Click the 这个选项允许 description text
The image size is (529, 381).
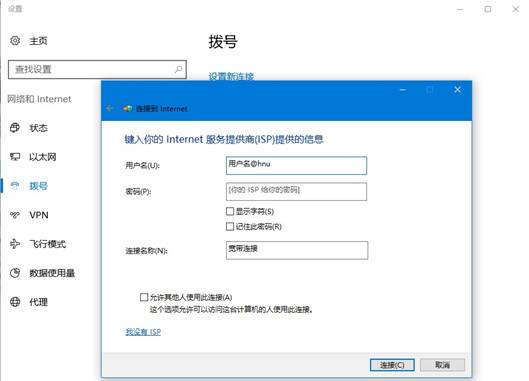point(231,309)
